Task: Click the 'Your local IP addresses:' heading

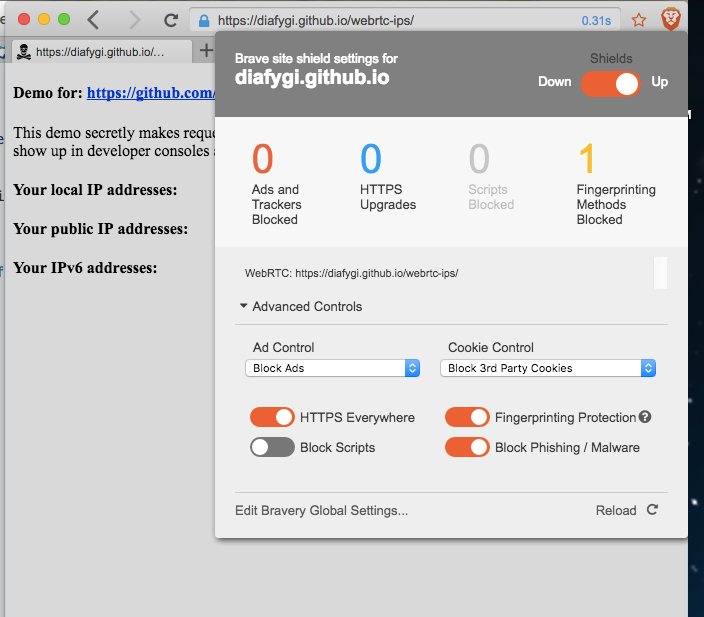Action: click(x=95, y=190)
